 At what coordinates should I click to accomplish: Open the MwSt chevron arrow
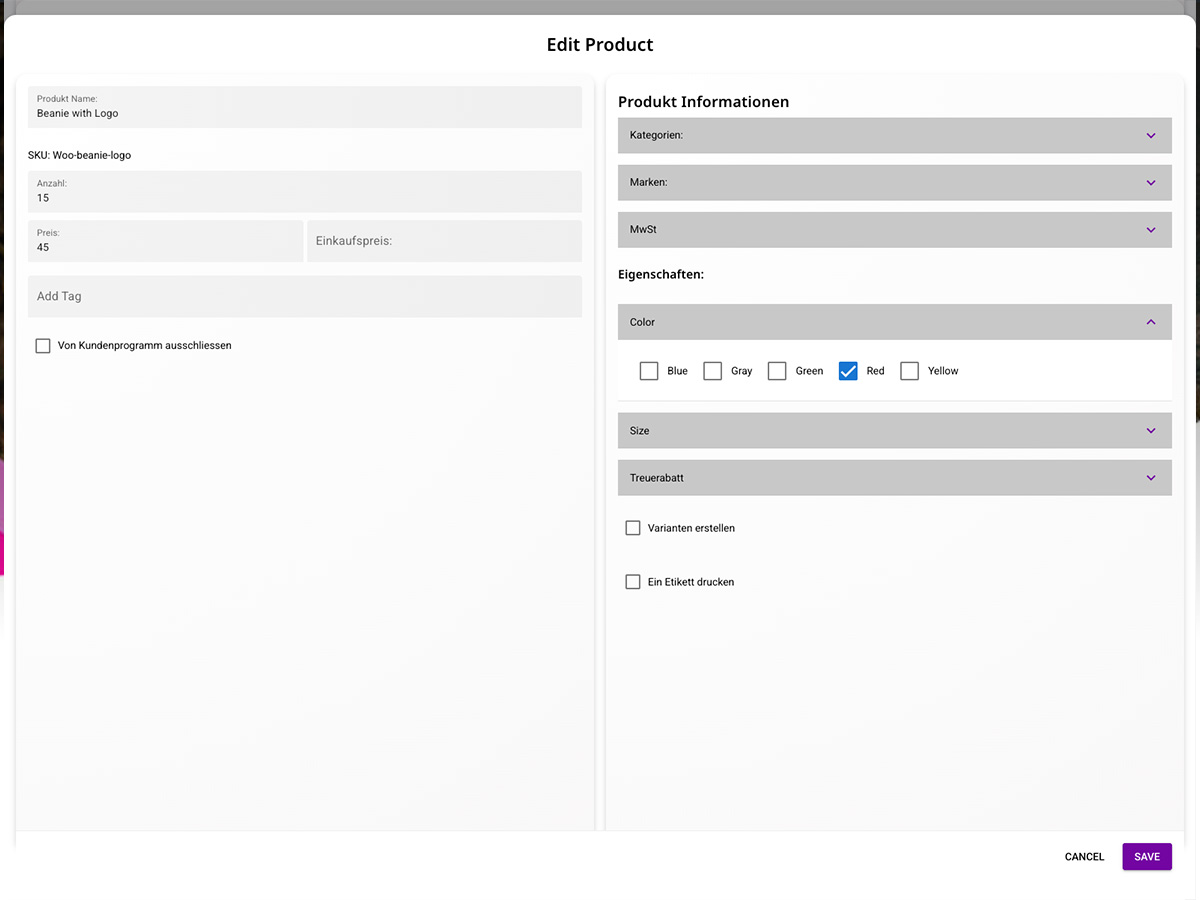point(1150,230)
